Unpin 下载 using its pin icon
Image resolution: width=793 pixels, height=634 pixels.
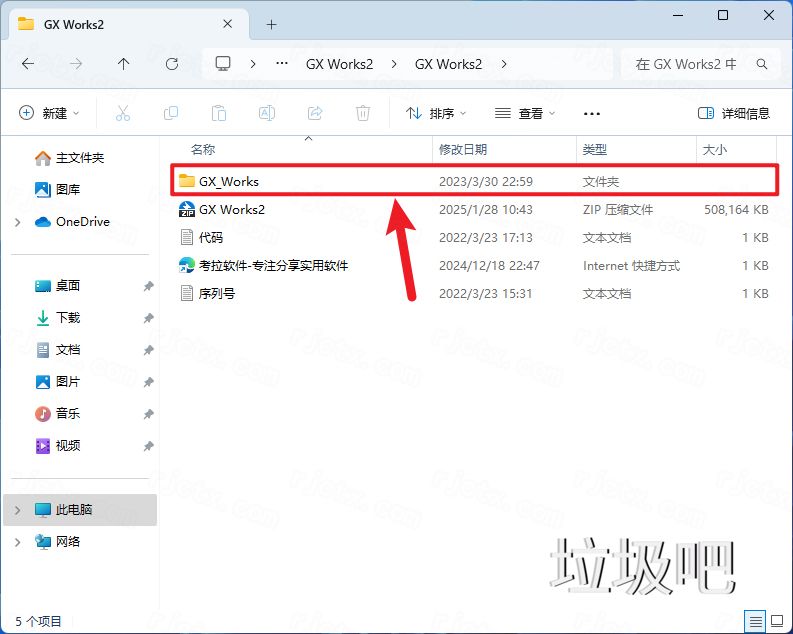coord(148,318)
